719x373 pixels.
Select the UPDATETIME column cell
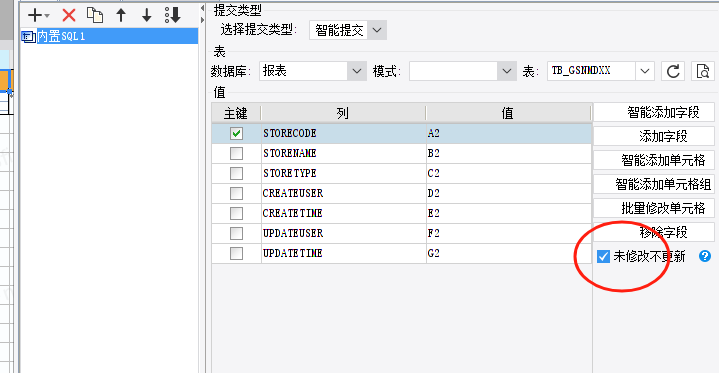pyautogui.click(x=343, y=253)
